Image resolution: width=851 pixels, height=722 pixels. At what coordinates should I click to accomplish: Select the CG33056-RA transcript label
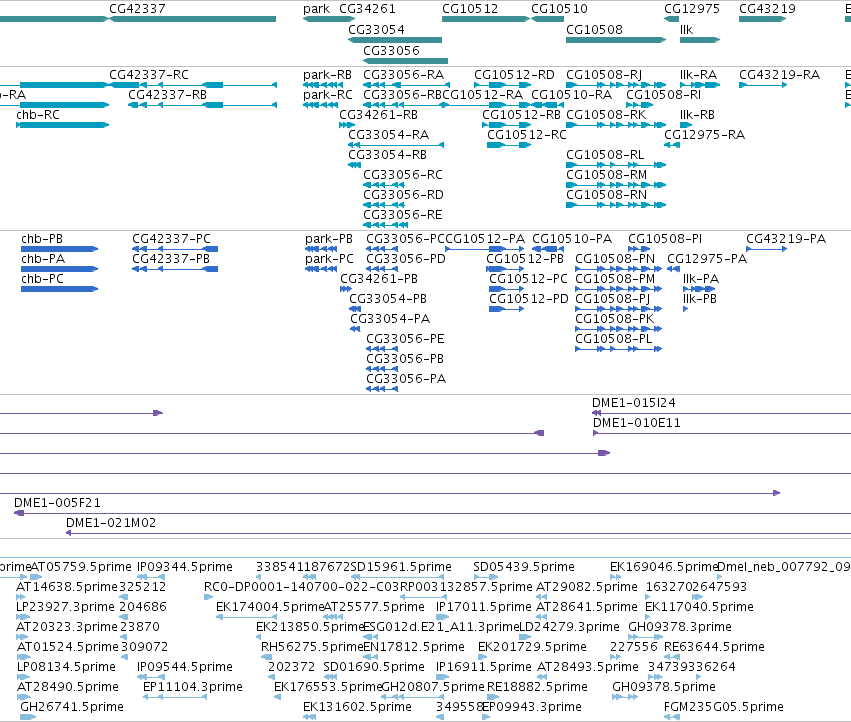click(x=403, y=74)
